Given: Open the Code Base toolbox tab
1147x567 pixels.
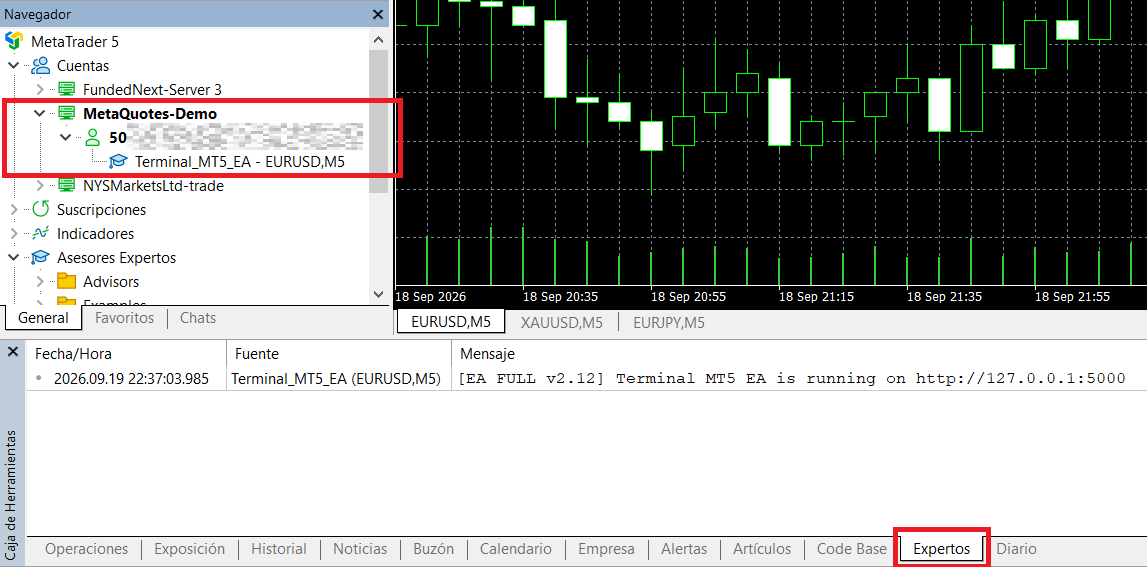Looking at the screenshot, I should point(851,549).
